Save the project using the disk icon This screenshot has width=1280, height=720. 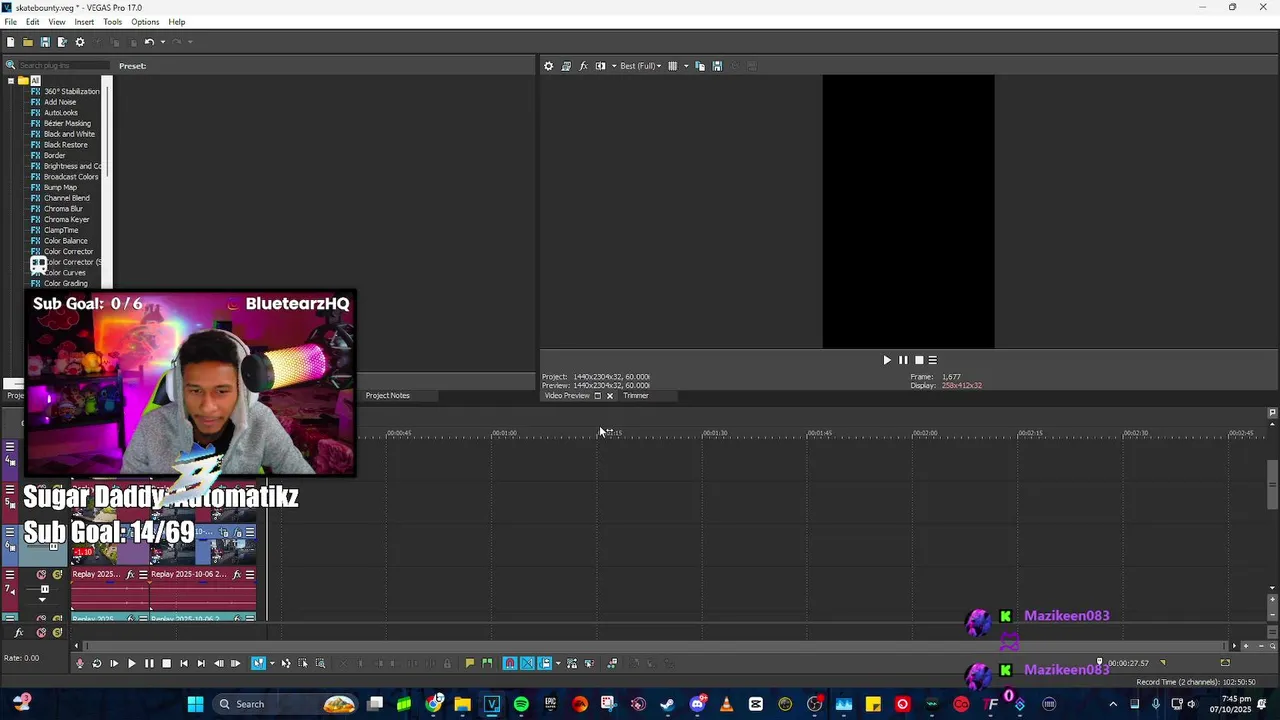click(x=45, y=42)
